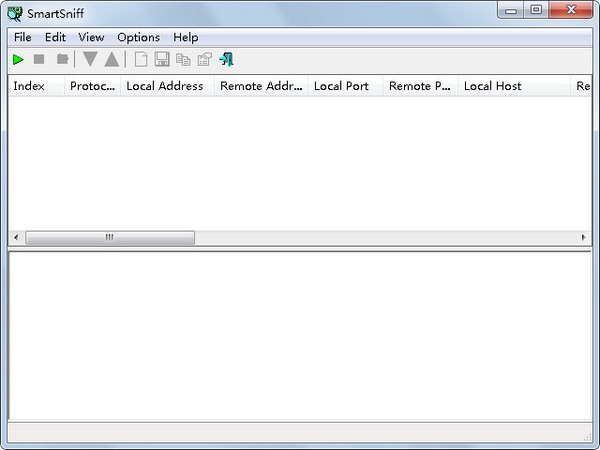Open the Help menu
This screenshot has width=600, height=450.
[186, 38]
